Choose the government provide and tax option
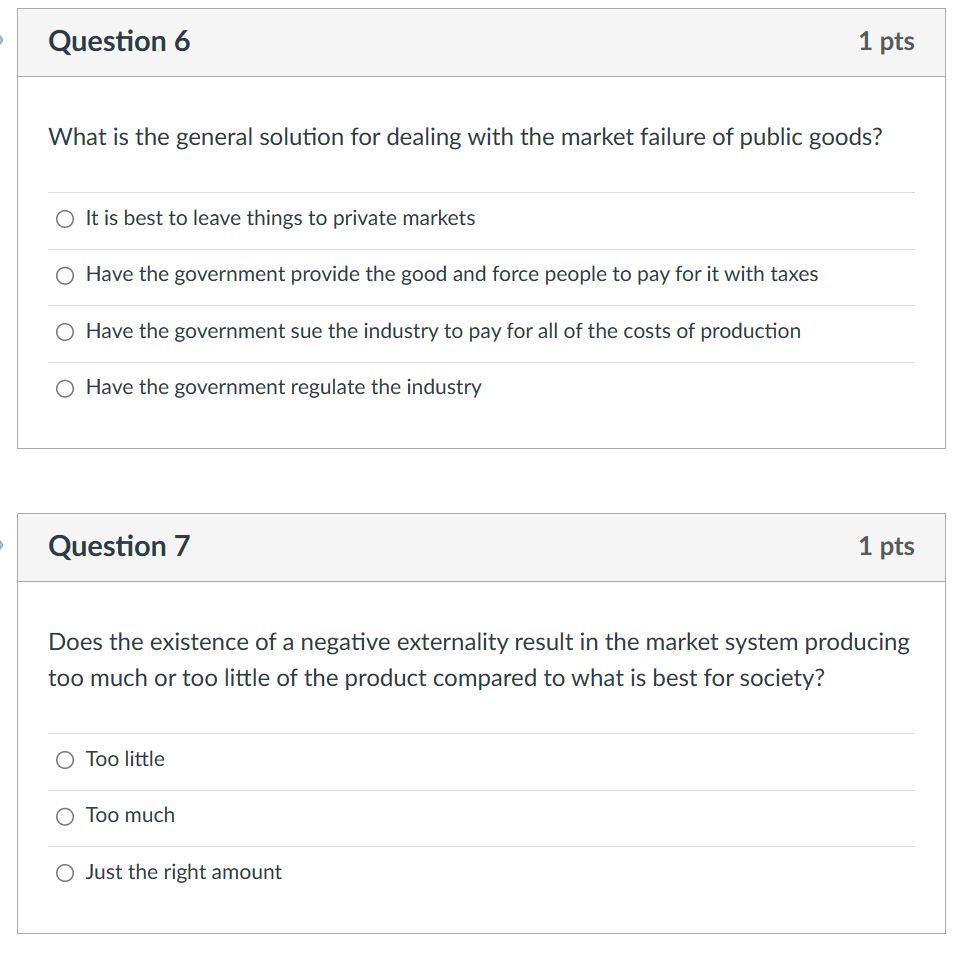Screen dimensions: 965x962 point(451,273)
